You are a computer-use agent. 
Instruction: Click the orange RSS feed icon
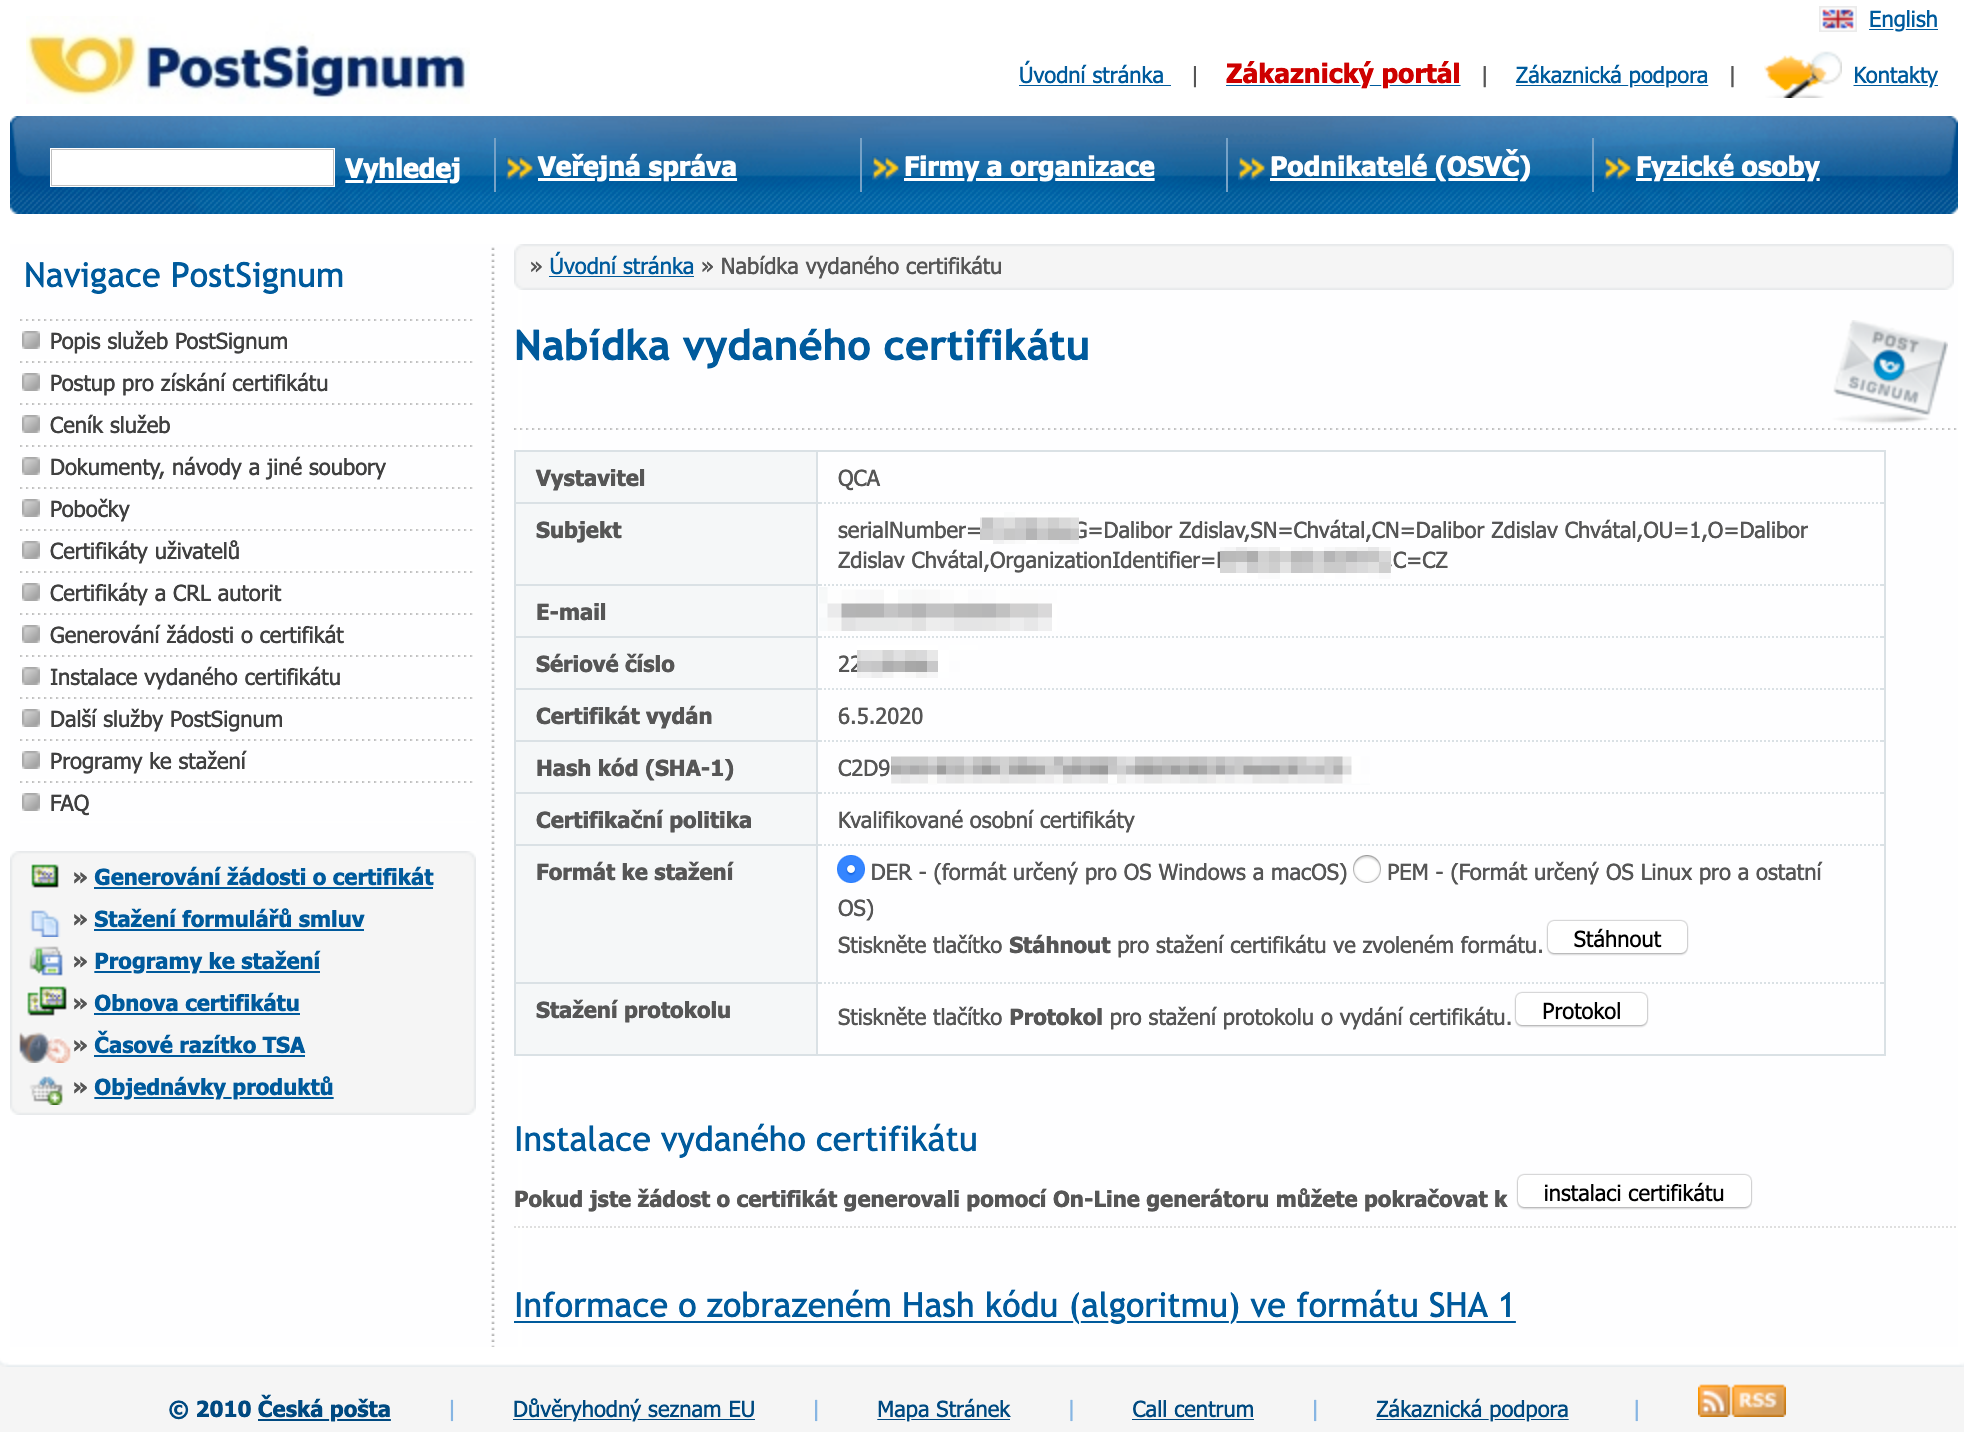click(1713, 1401)
